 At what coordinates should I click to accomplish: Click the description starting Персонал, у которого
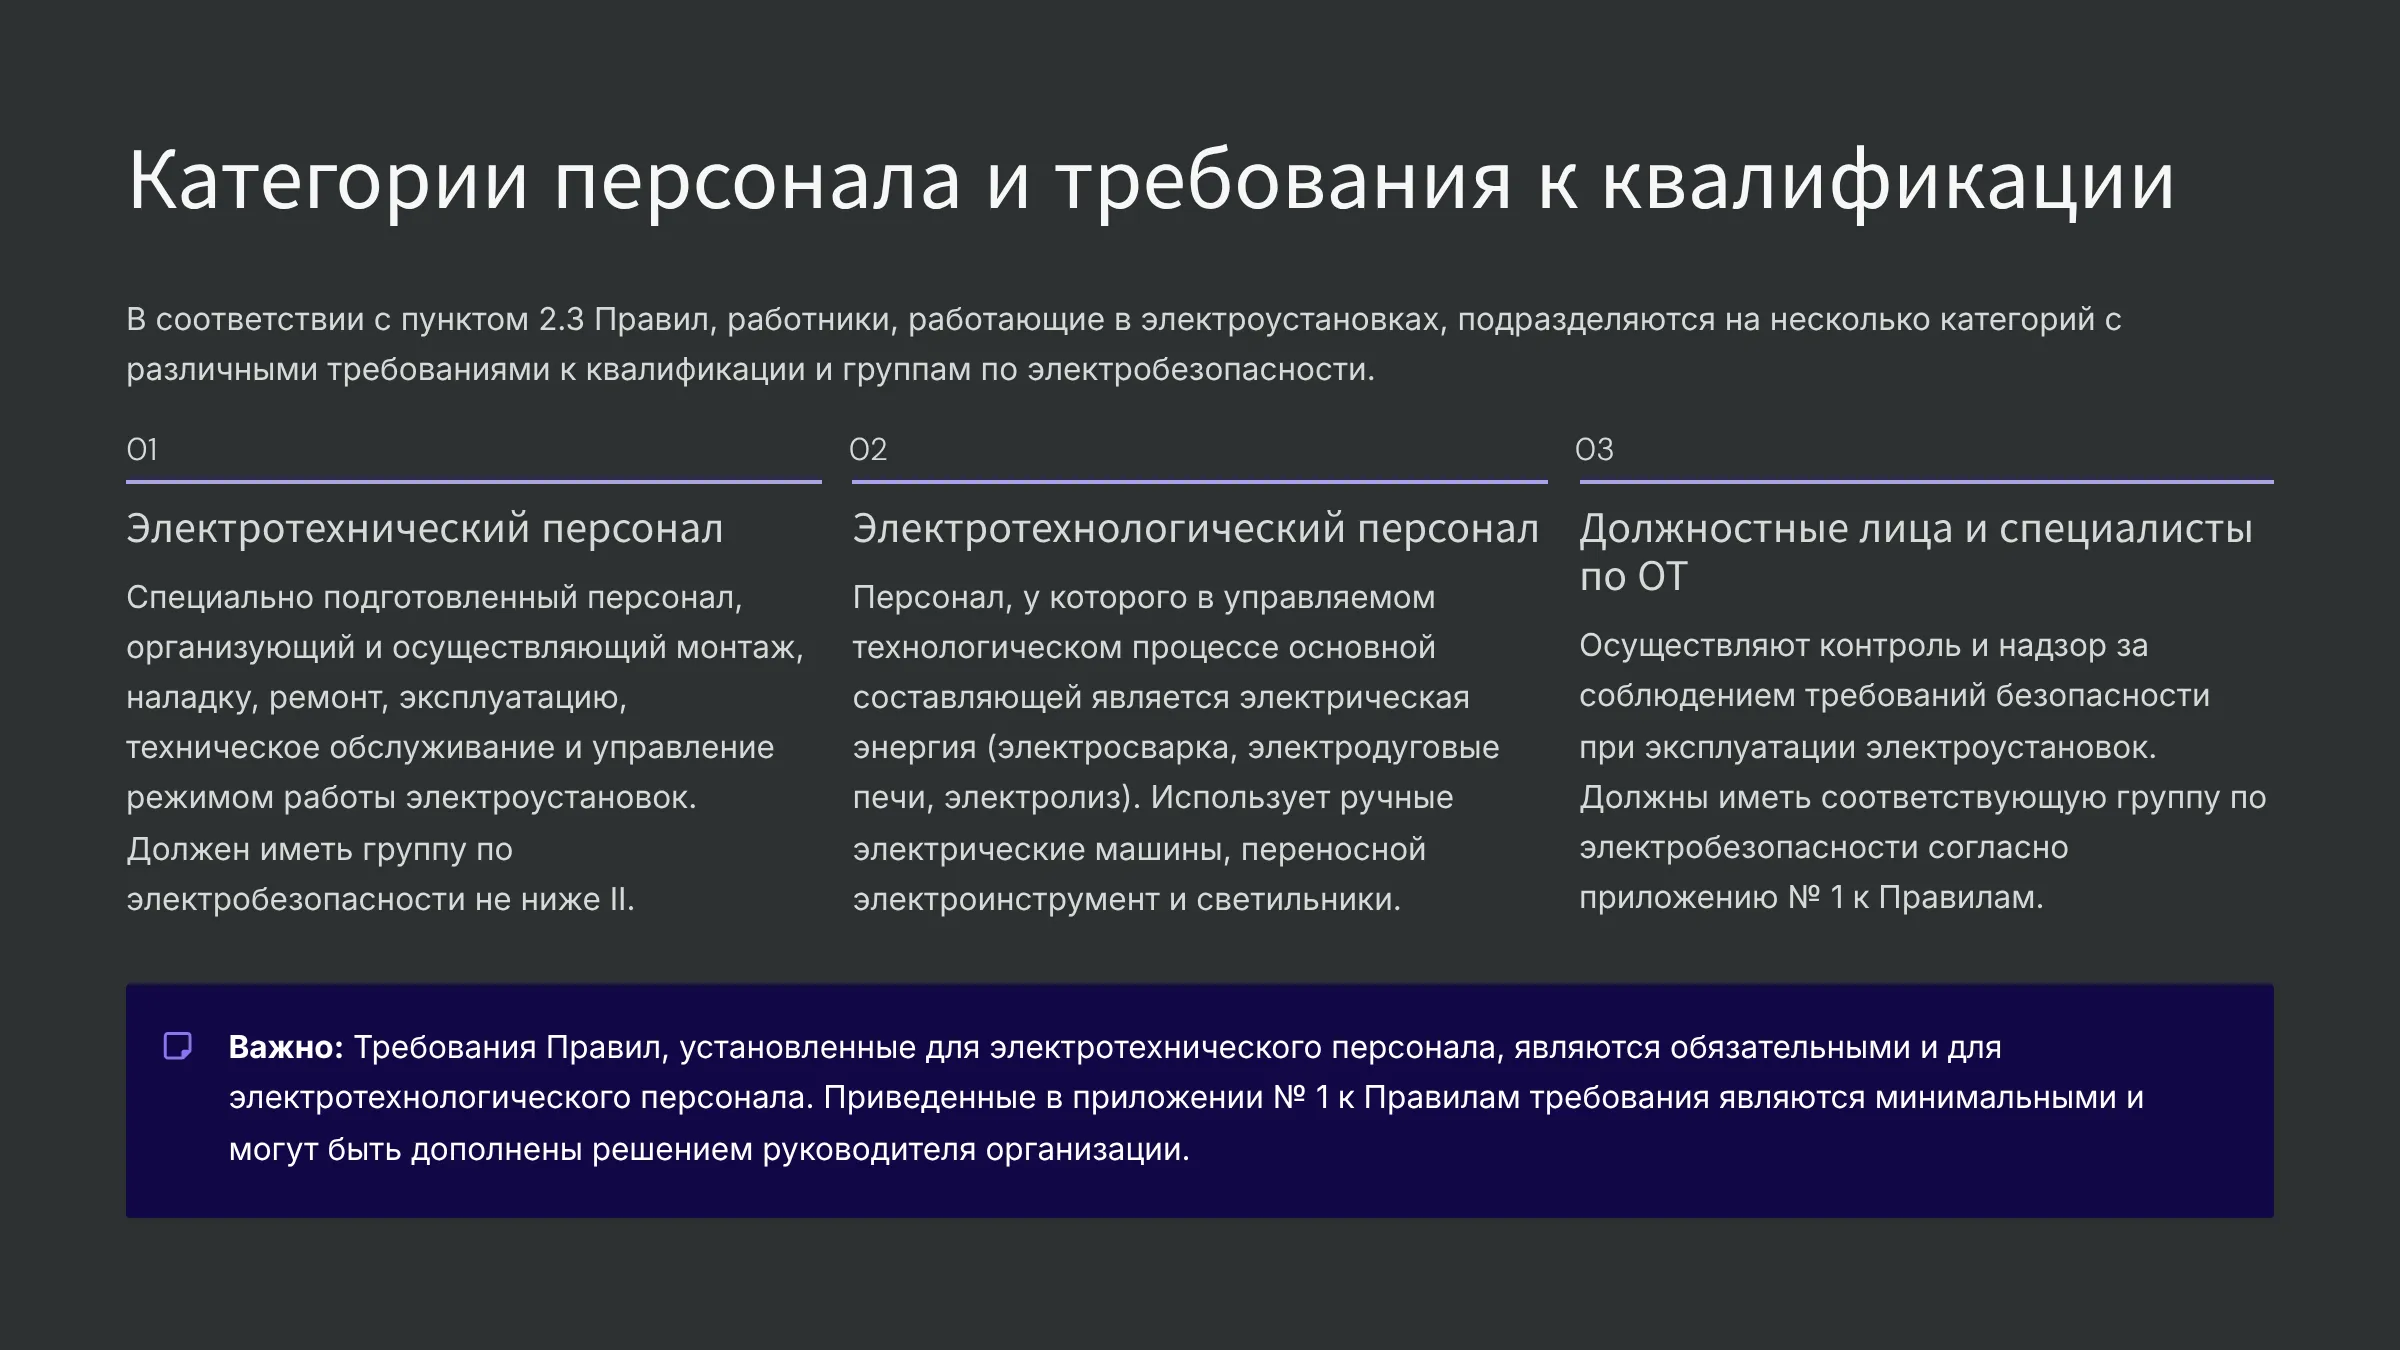(x=1175, y=747)
